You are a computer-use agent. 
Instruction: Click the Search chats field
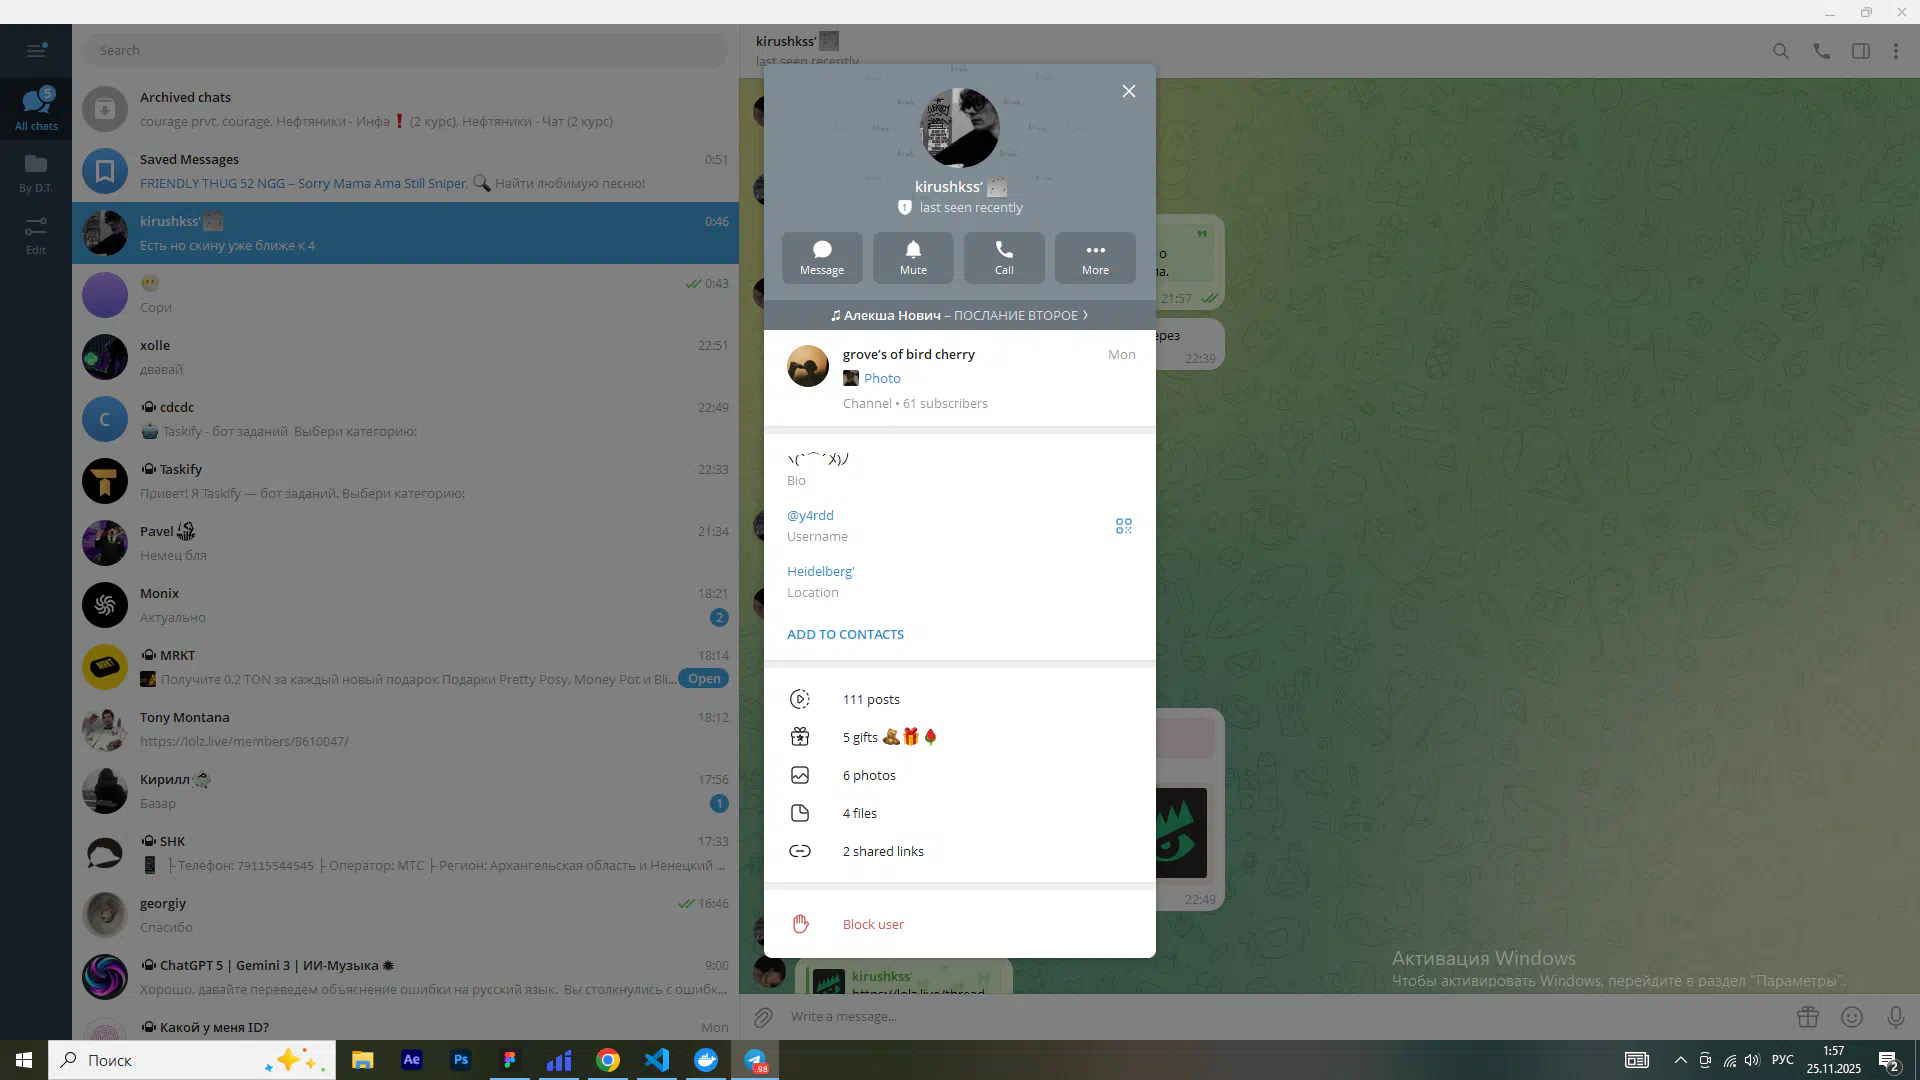click(405, 50)
